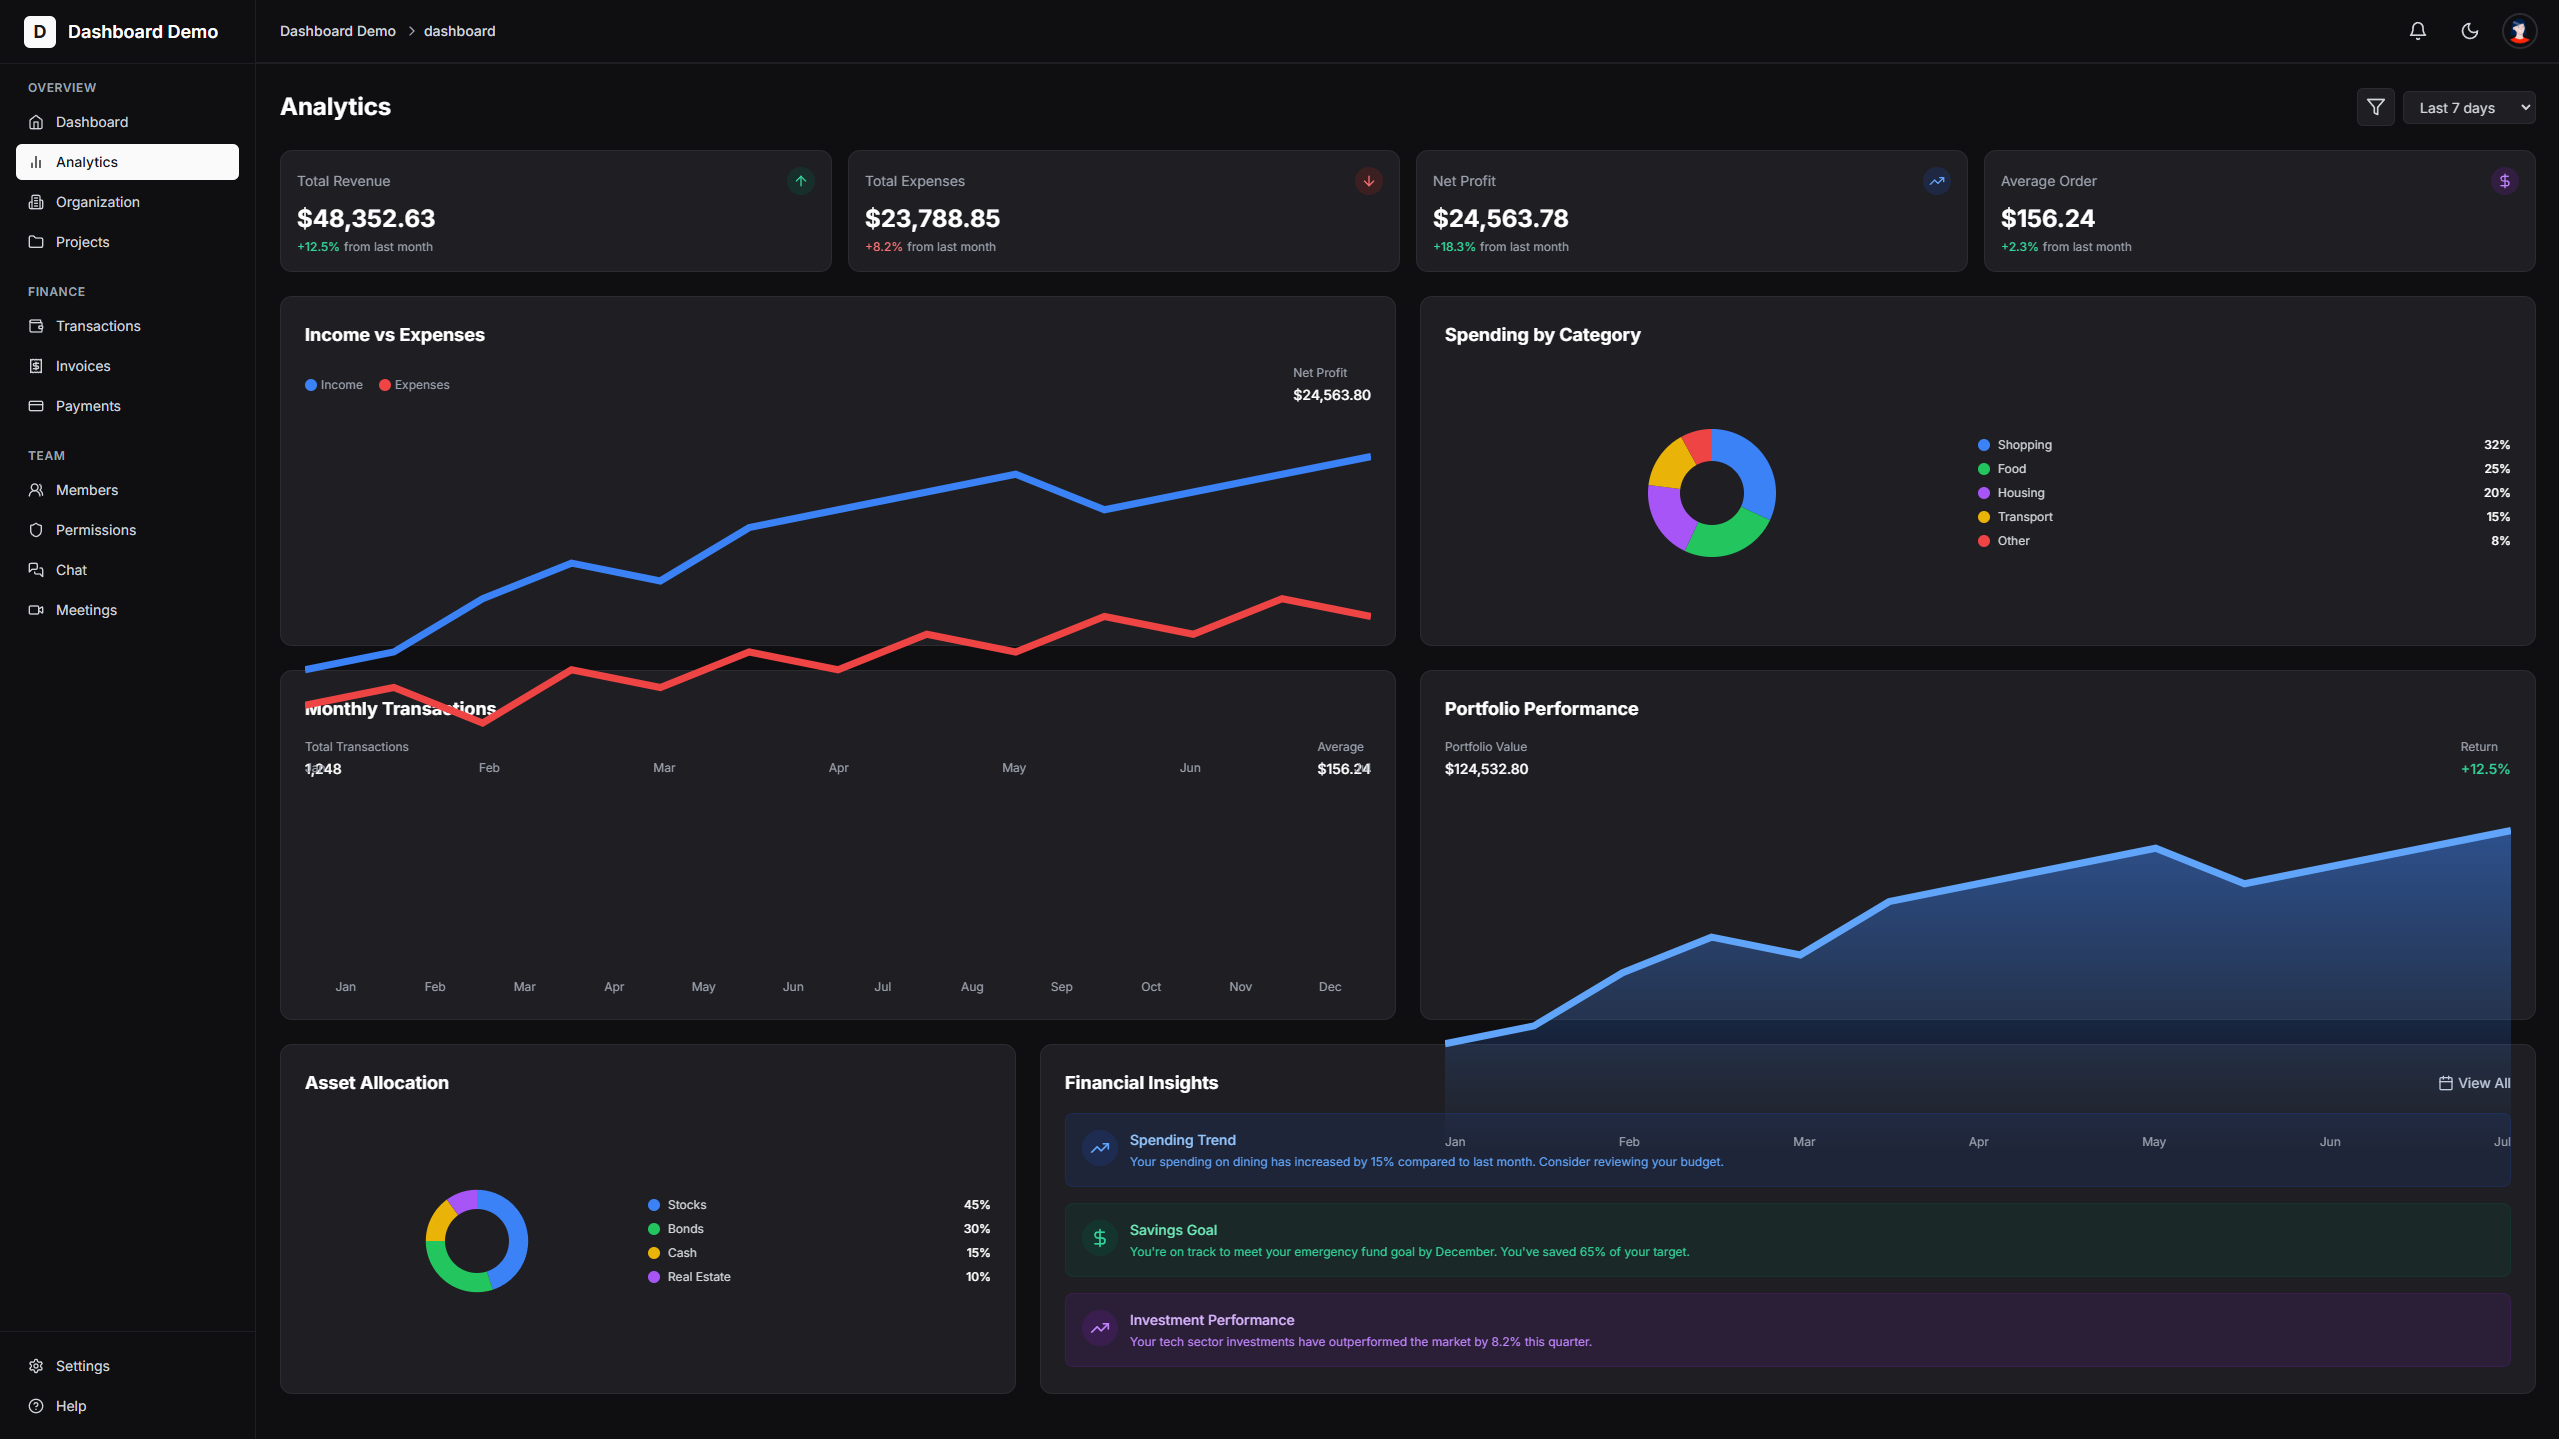Click the dollar icon on Average Order card
The height and width of the screenshot is (1439, 2559).
pos(2504,181)
